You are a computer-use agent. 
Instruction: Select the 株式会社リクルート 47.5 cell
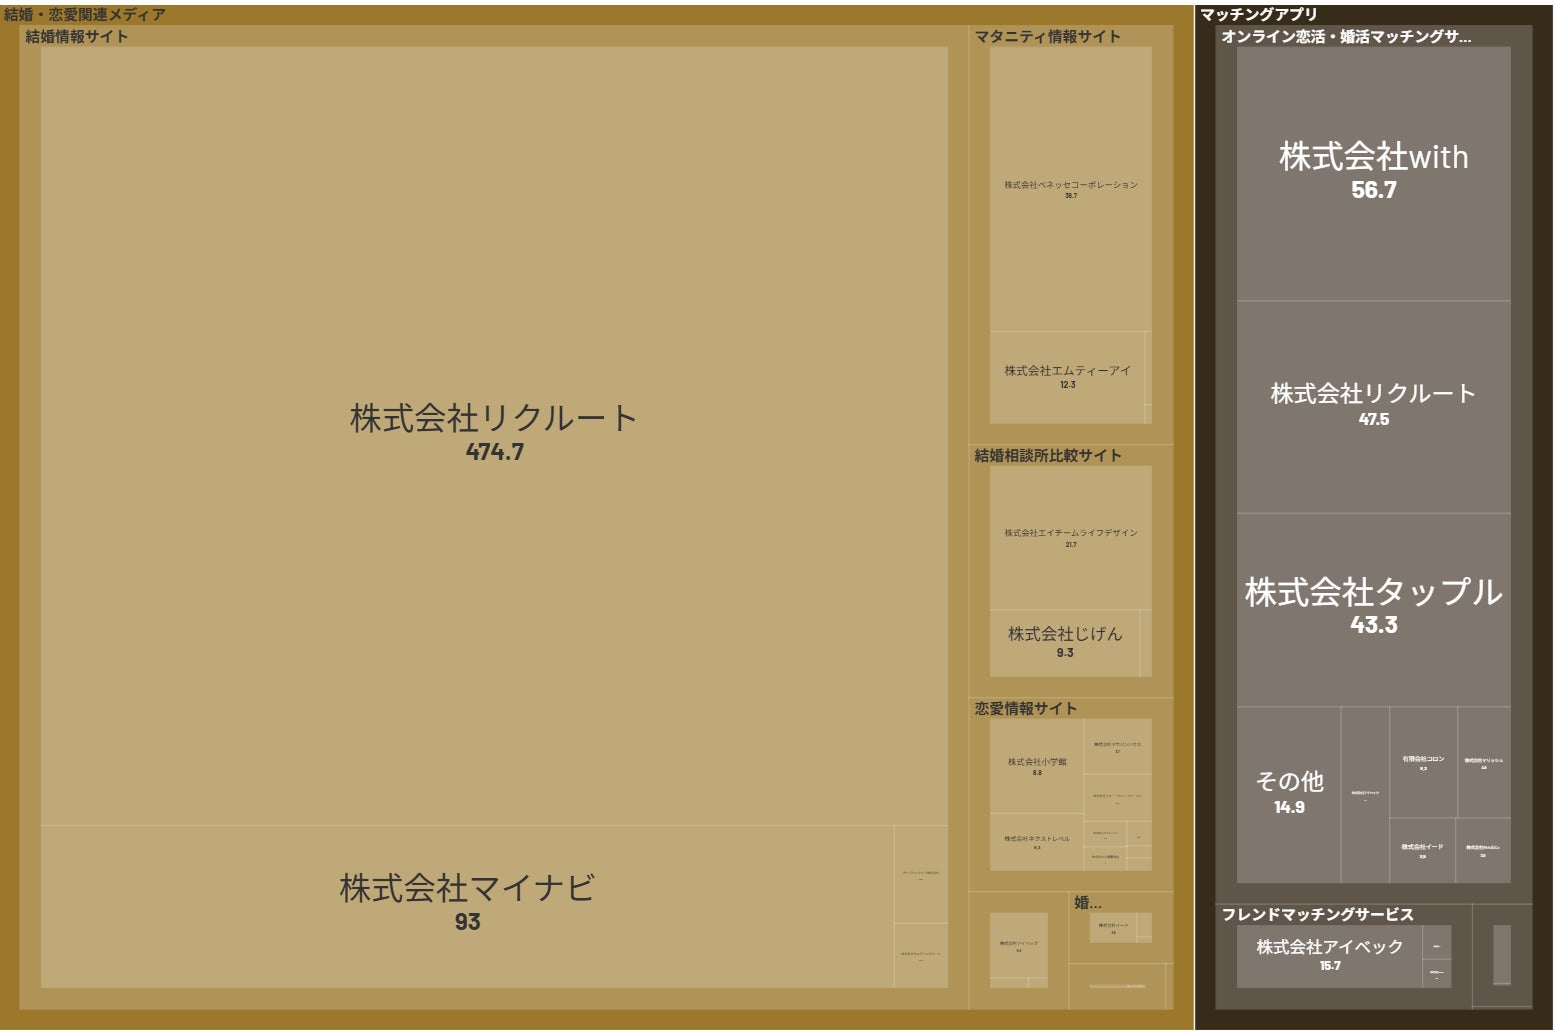[x=1374, y=407]
